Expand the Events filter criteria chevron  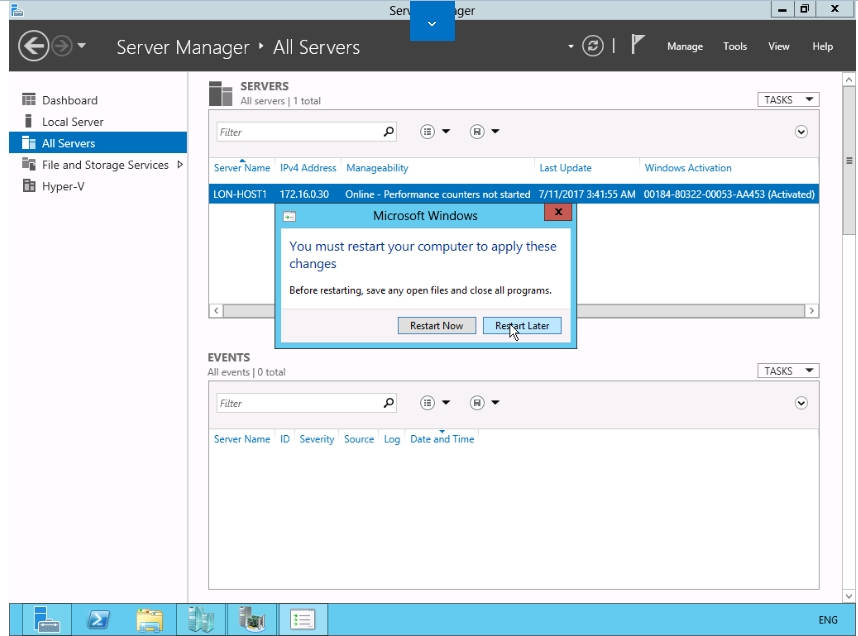tap(801, 403)
